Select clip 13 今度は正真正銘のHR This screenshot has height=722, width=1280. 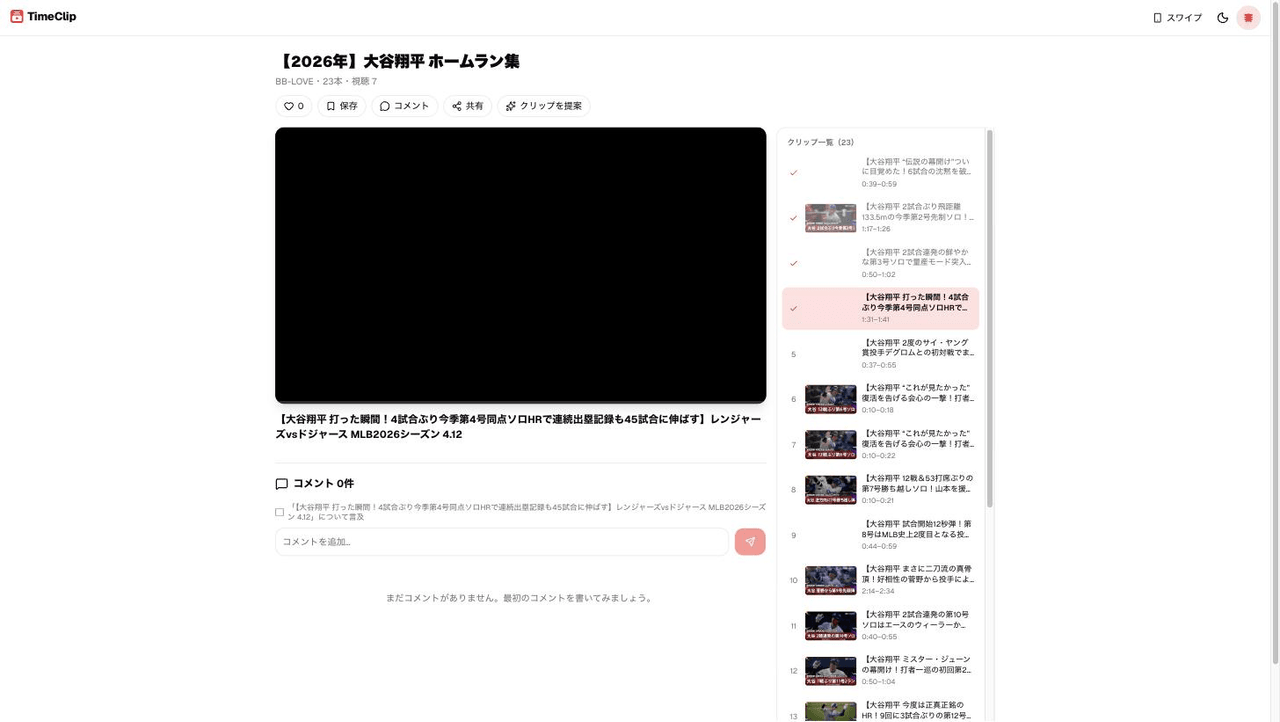880,710
